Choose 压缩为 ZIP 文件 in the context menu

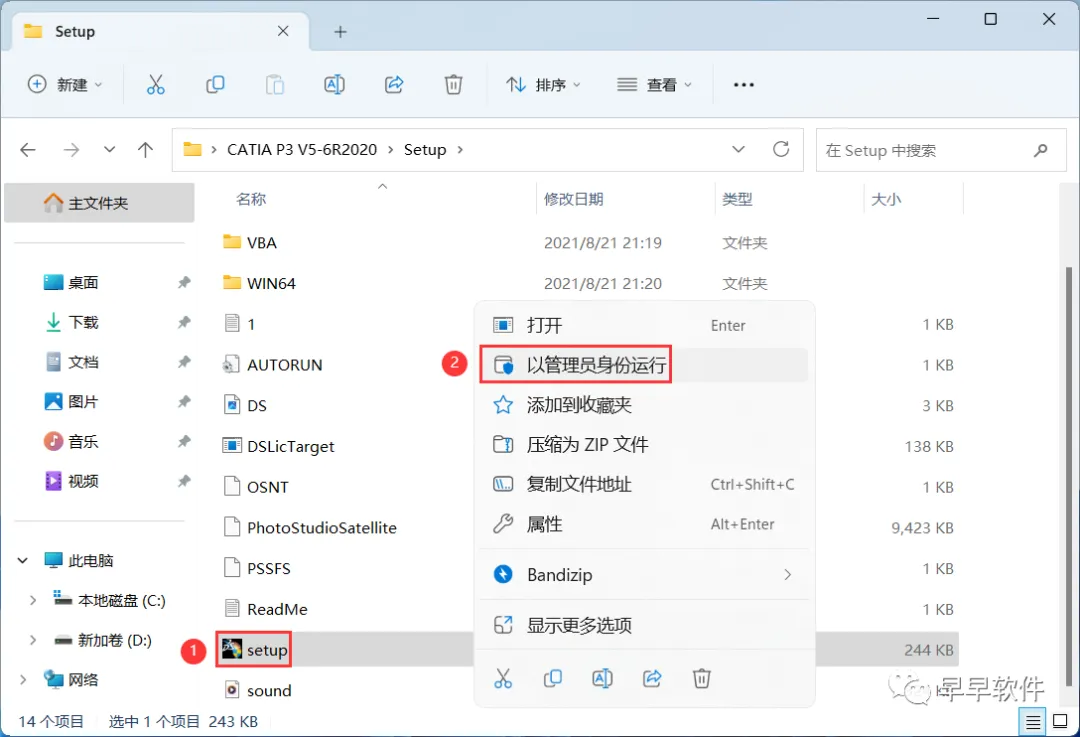pos(644,445)
